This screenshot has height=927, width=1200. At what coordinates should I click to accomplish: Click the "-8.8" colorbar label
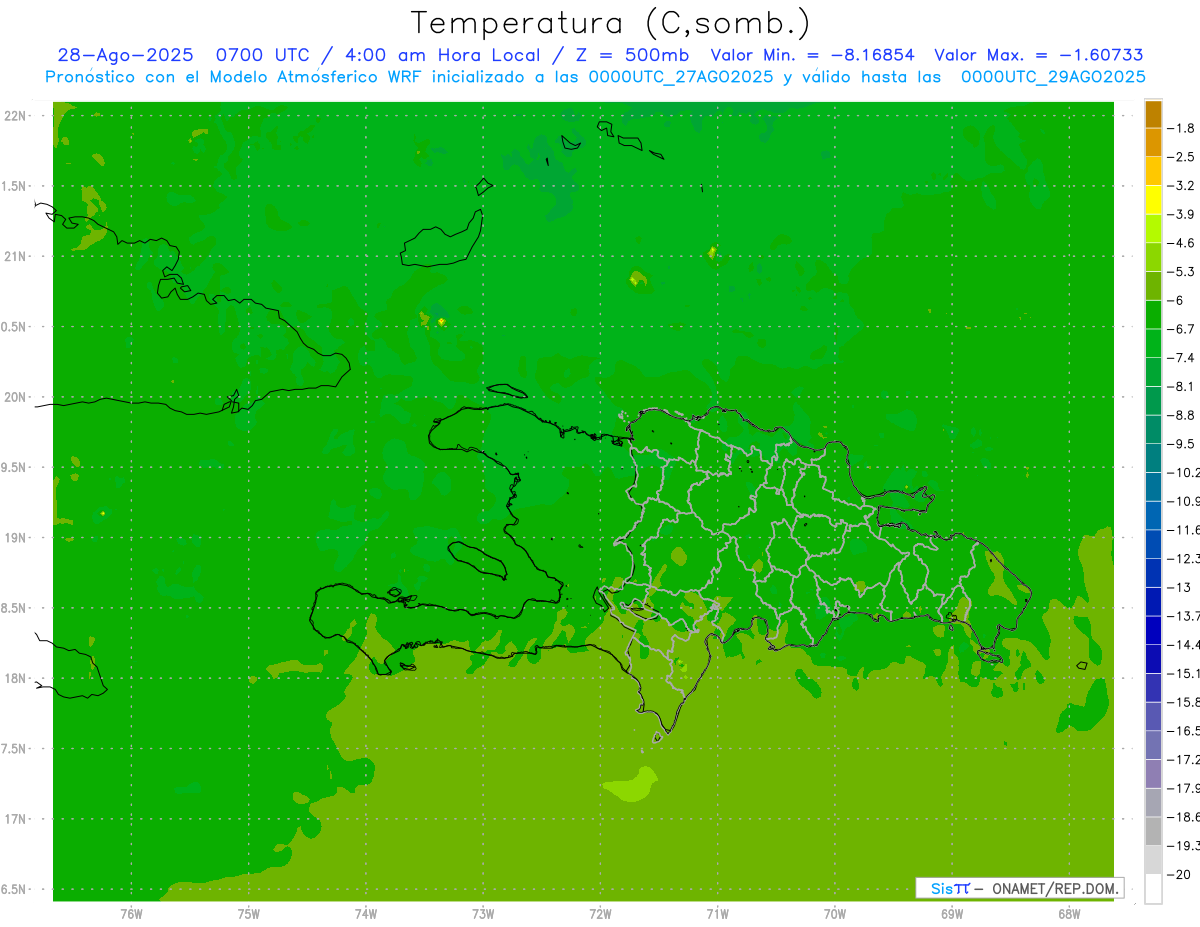[x=1182, y=415]
